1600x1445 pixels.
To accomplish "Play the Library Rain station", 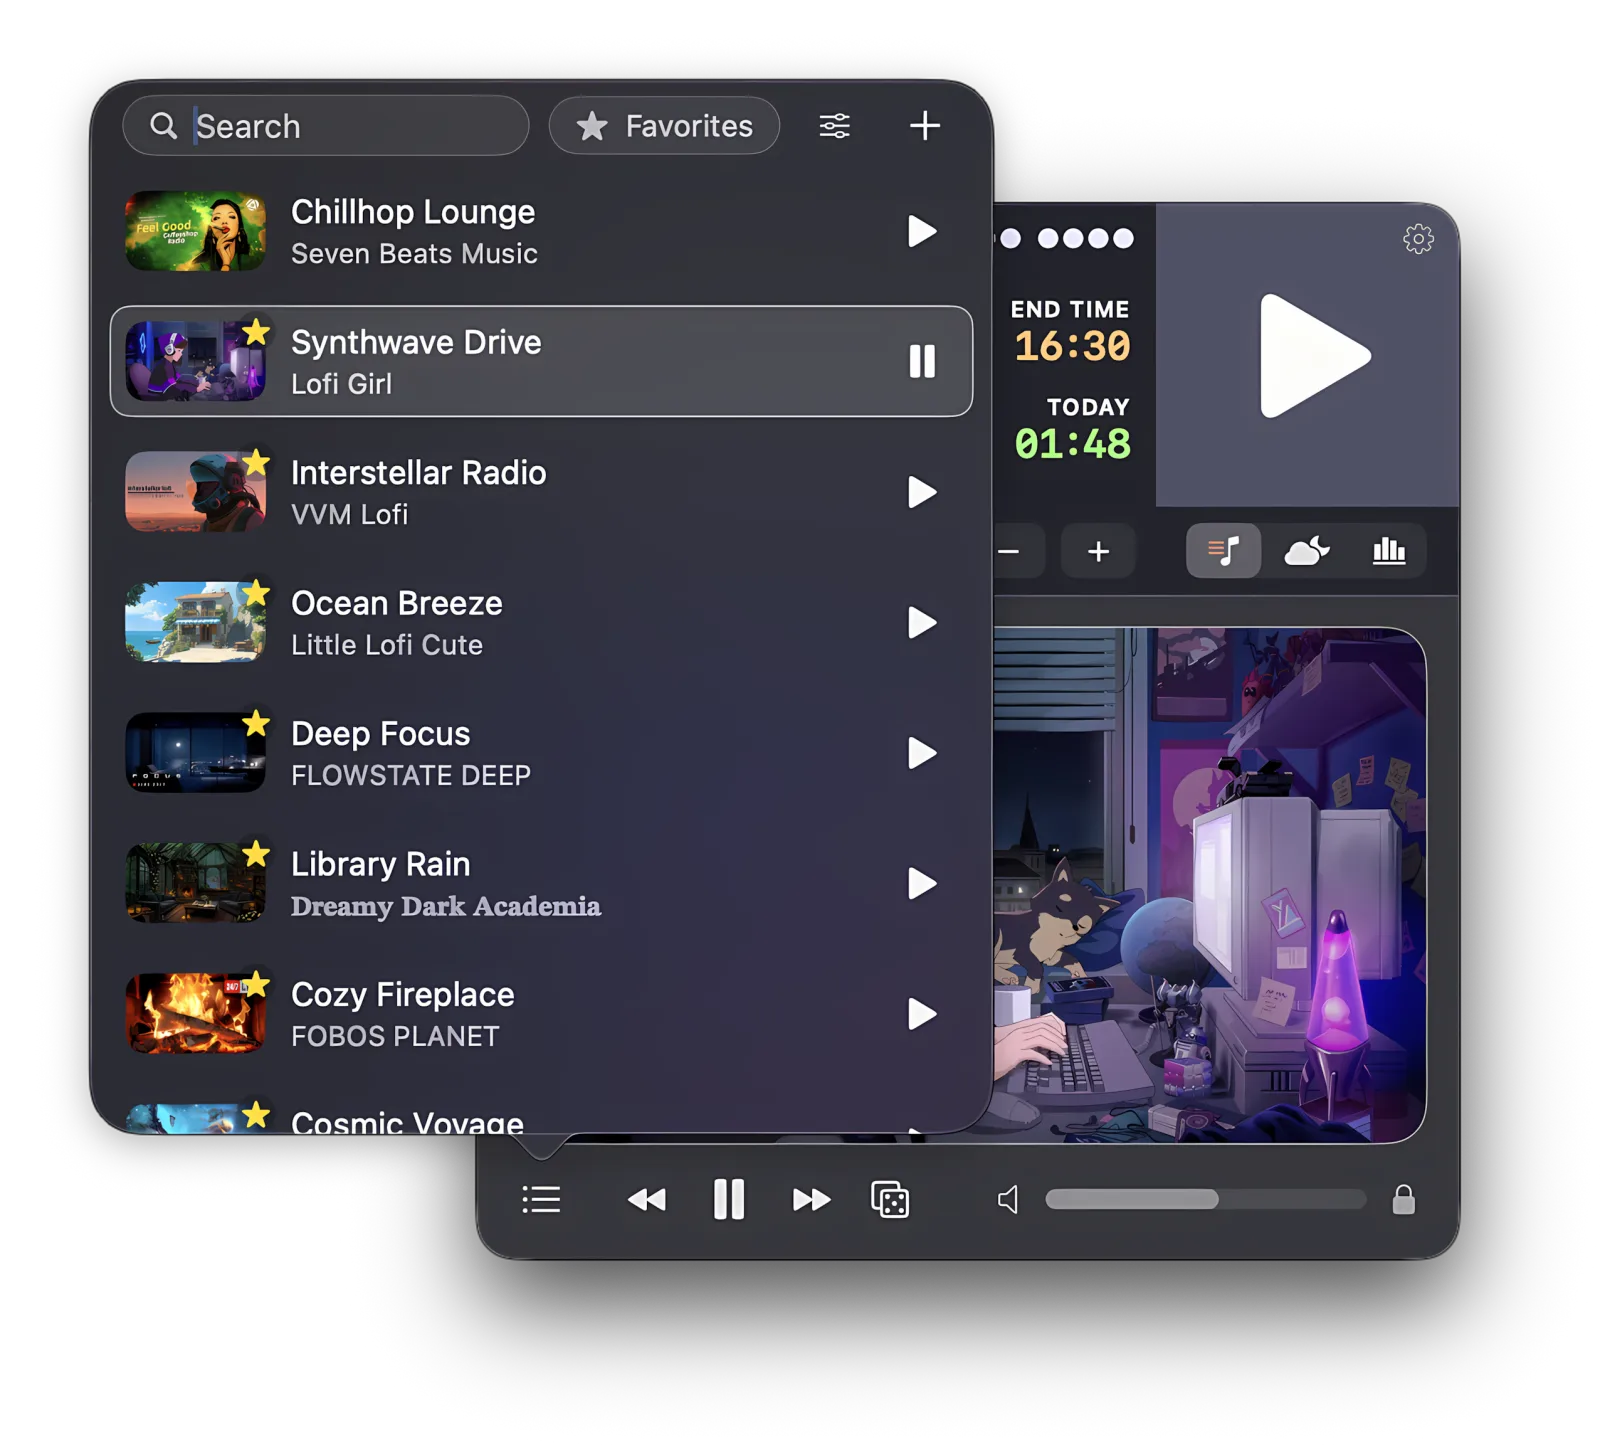I will tap(921, 883).
